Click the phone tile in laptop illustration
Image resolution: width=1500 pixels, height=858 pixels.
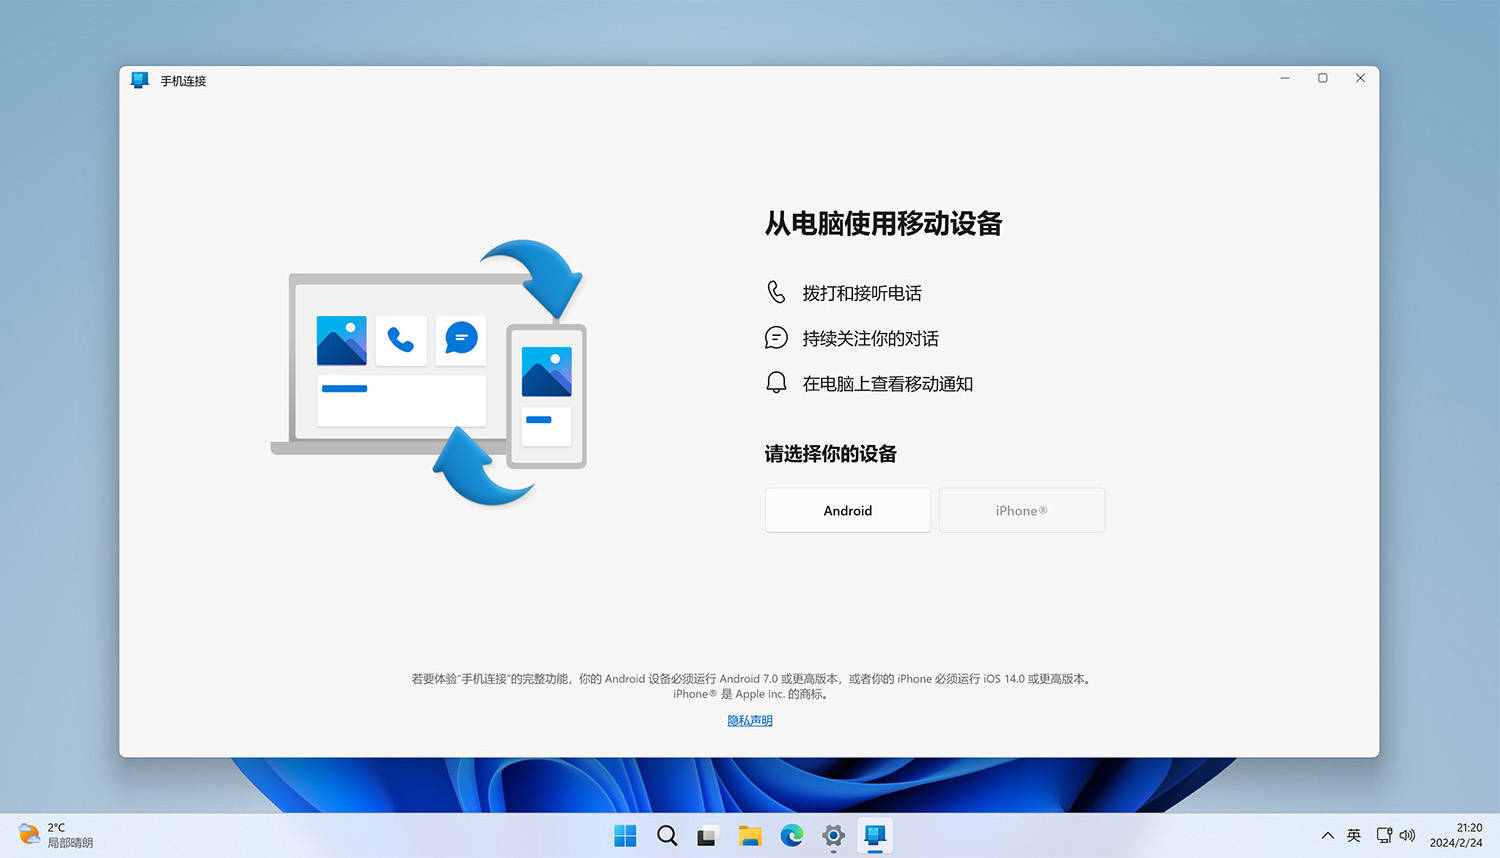(401, 341)
